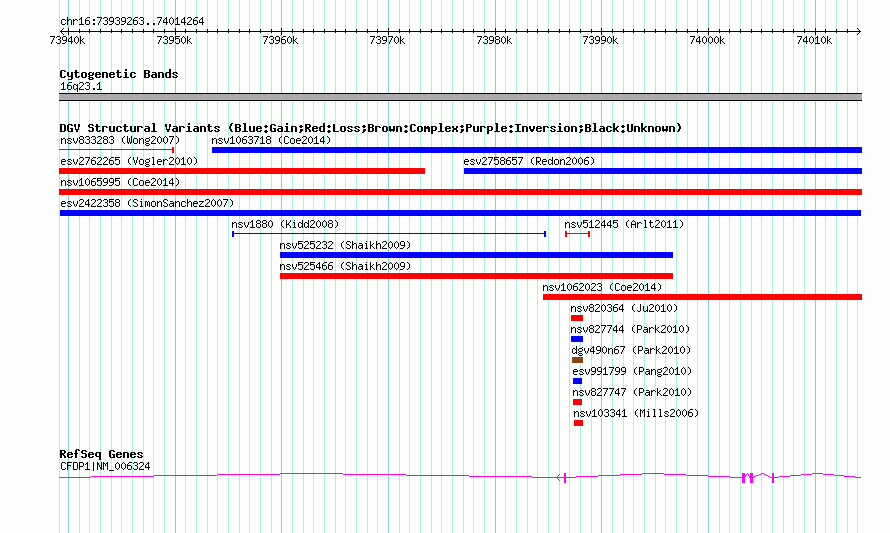Click the 73950k ruler tick label

click(174, 40)
